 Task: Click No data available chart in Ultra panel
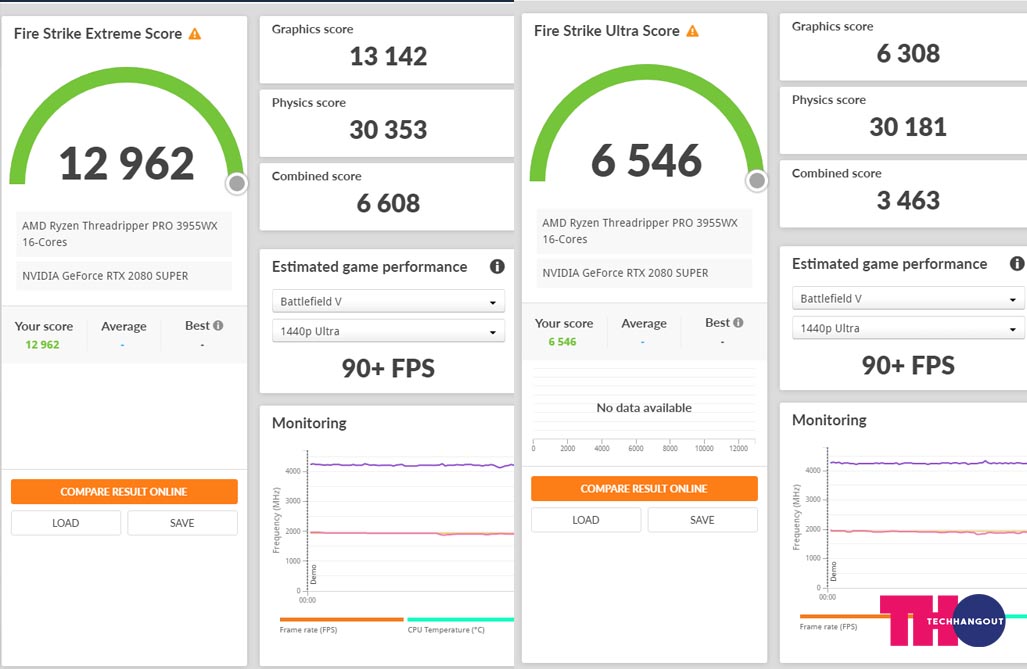point(644,408)
